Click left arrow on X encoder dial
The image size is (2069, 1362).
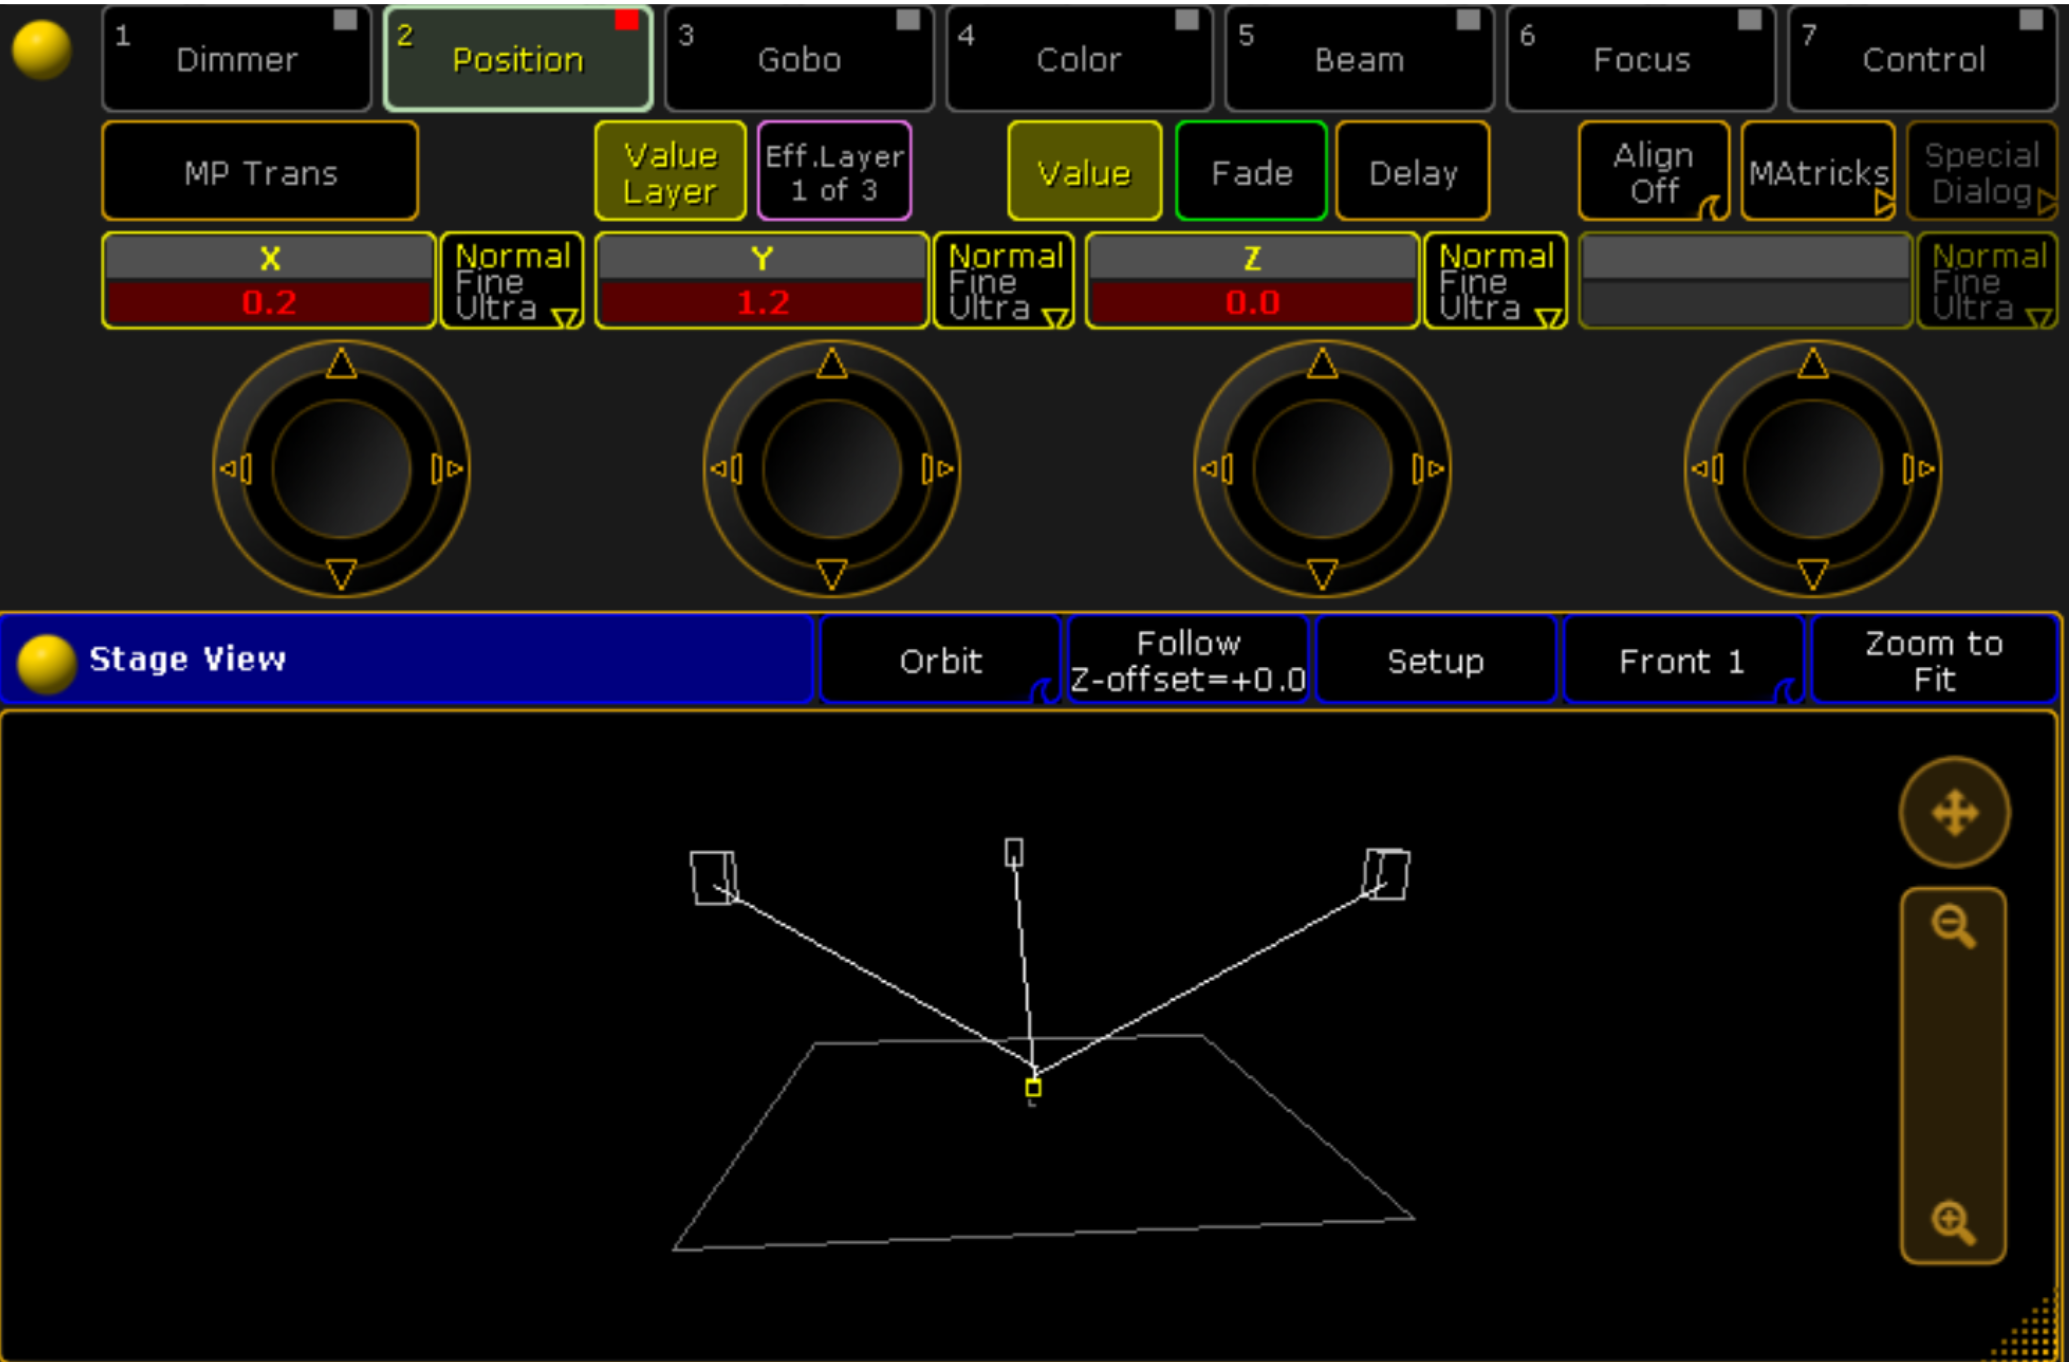pyautogui.click(x=235, y=468)
